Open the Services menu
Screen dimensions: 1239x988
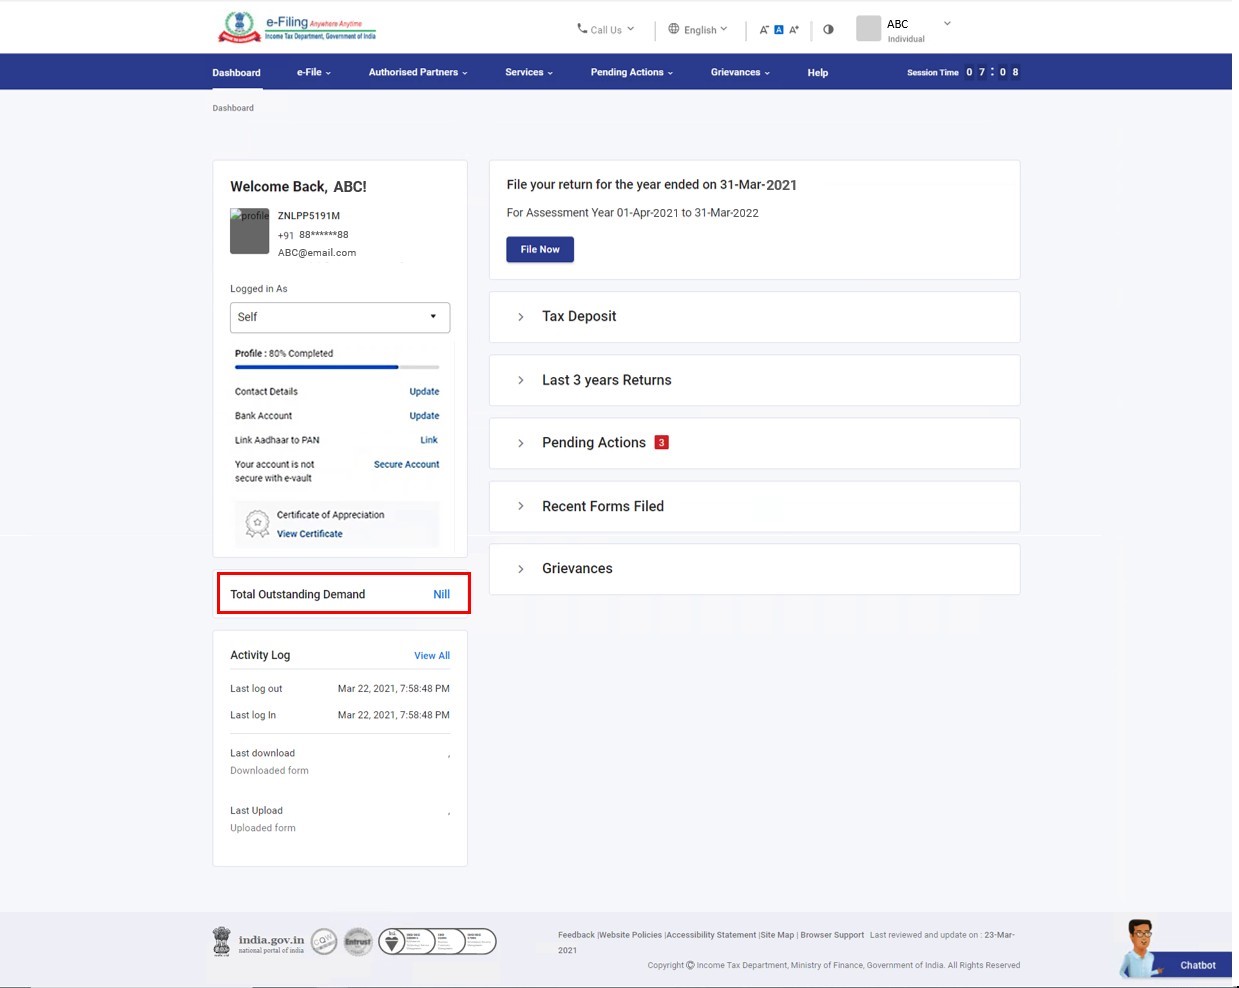click(x=528, y=72)
